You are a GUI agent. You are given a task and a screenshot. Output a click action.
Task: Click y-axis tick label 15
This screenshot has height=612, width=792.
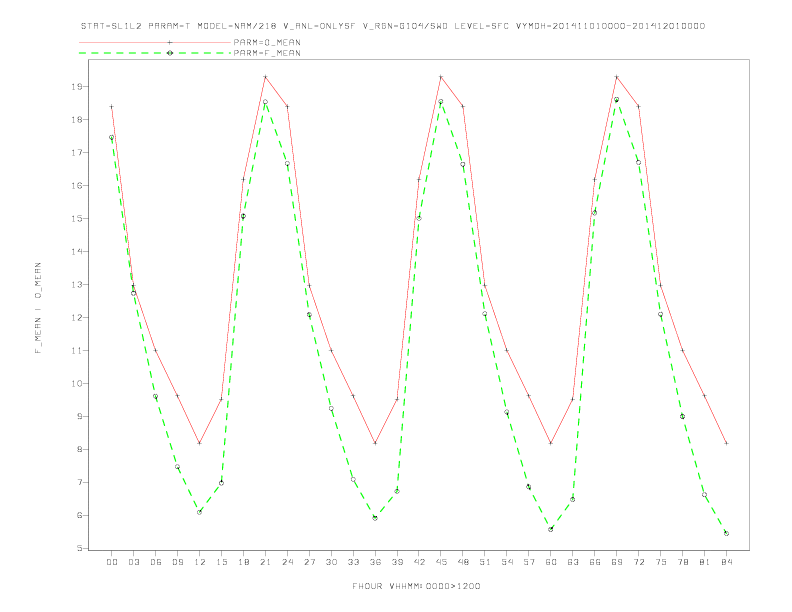tap(77, 219)
